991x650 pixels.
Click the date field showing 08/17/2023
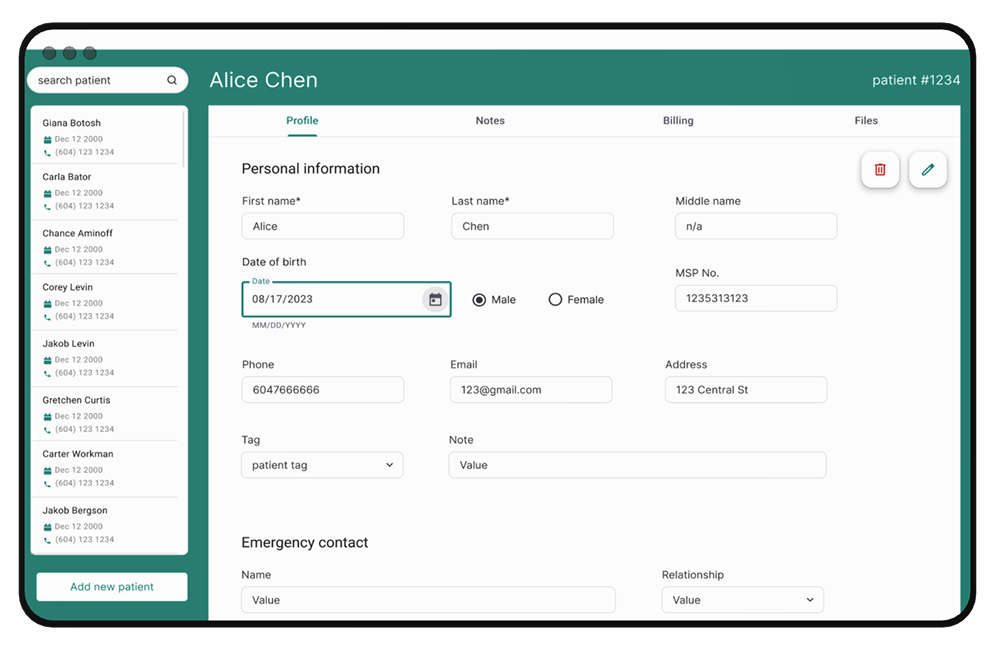(x=346, y=299)
